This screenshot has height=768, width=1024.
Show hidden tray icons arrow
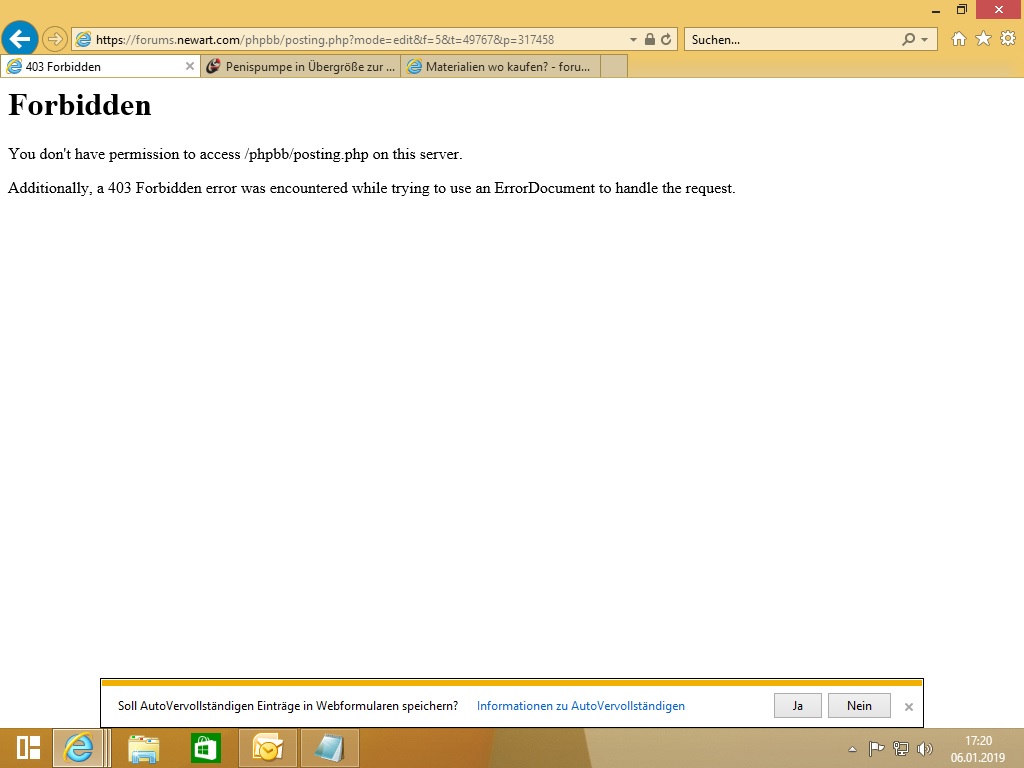[x=852, y=749]
